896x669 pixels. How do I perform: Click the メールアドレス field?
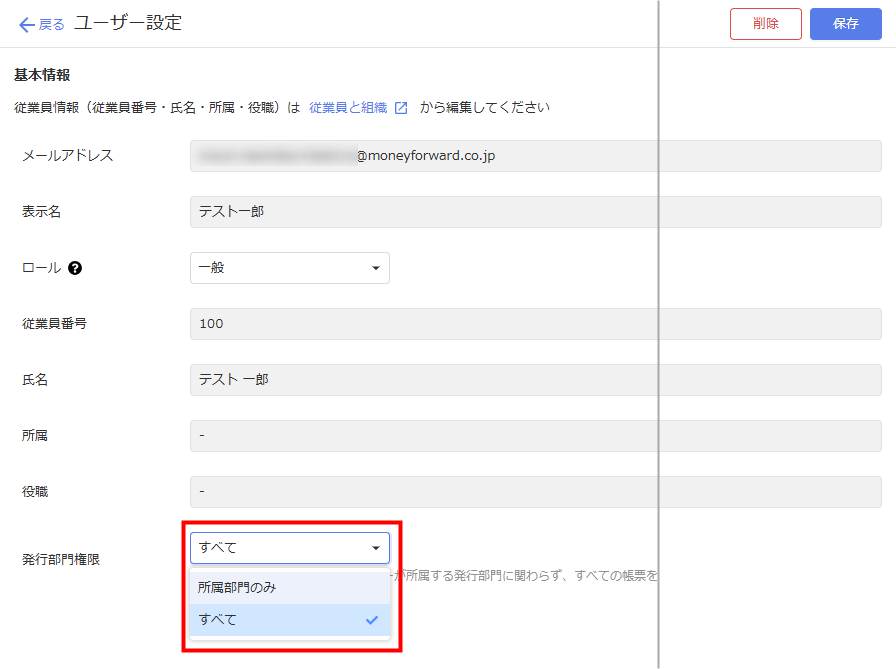(x=535, y=156)
